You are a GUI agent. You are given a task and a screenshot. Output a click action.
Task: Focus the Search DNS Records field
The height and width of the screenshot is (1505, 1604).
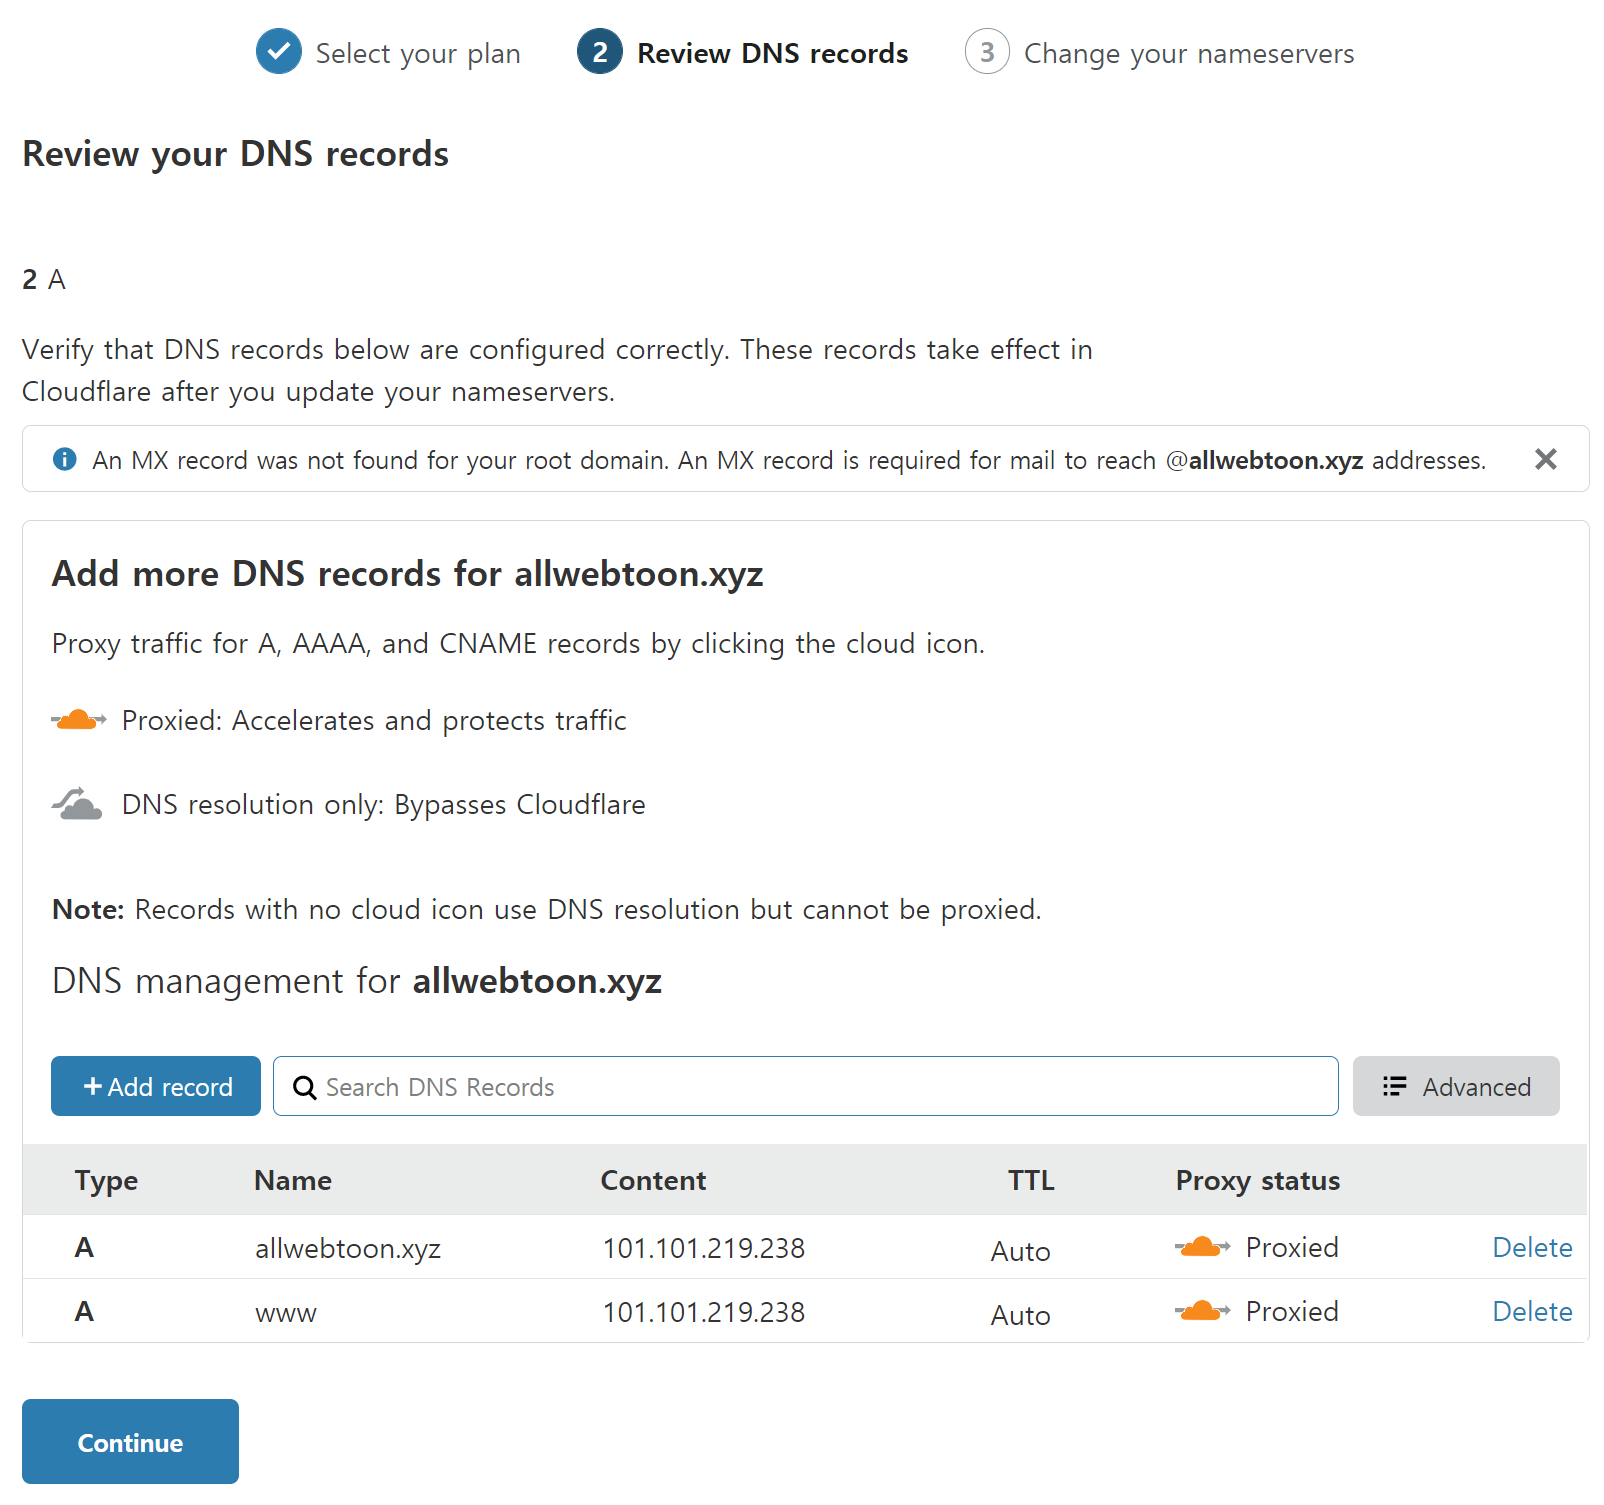coord(806,1086)
